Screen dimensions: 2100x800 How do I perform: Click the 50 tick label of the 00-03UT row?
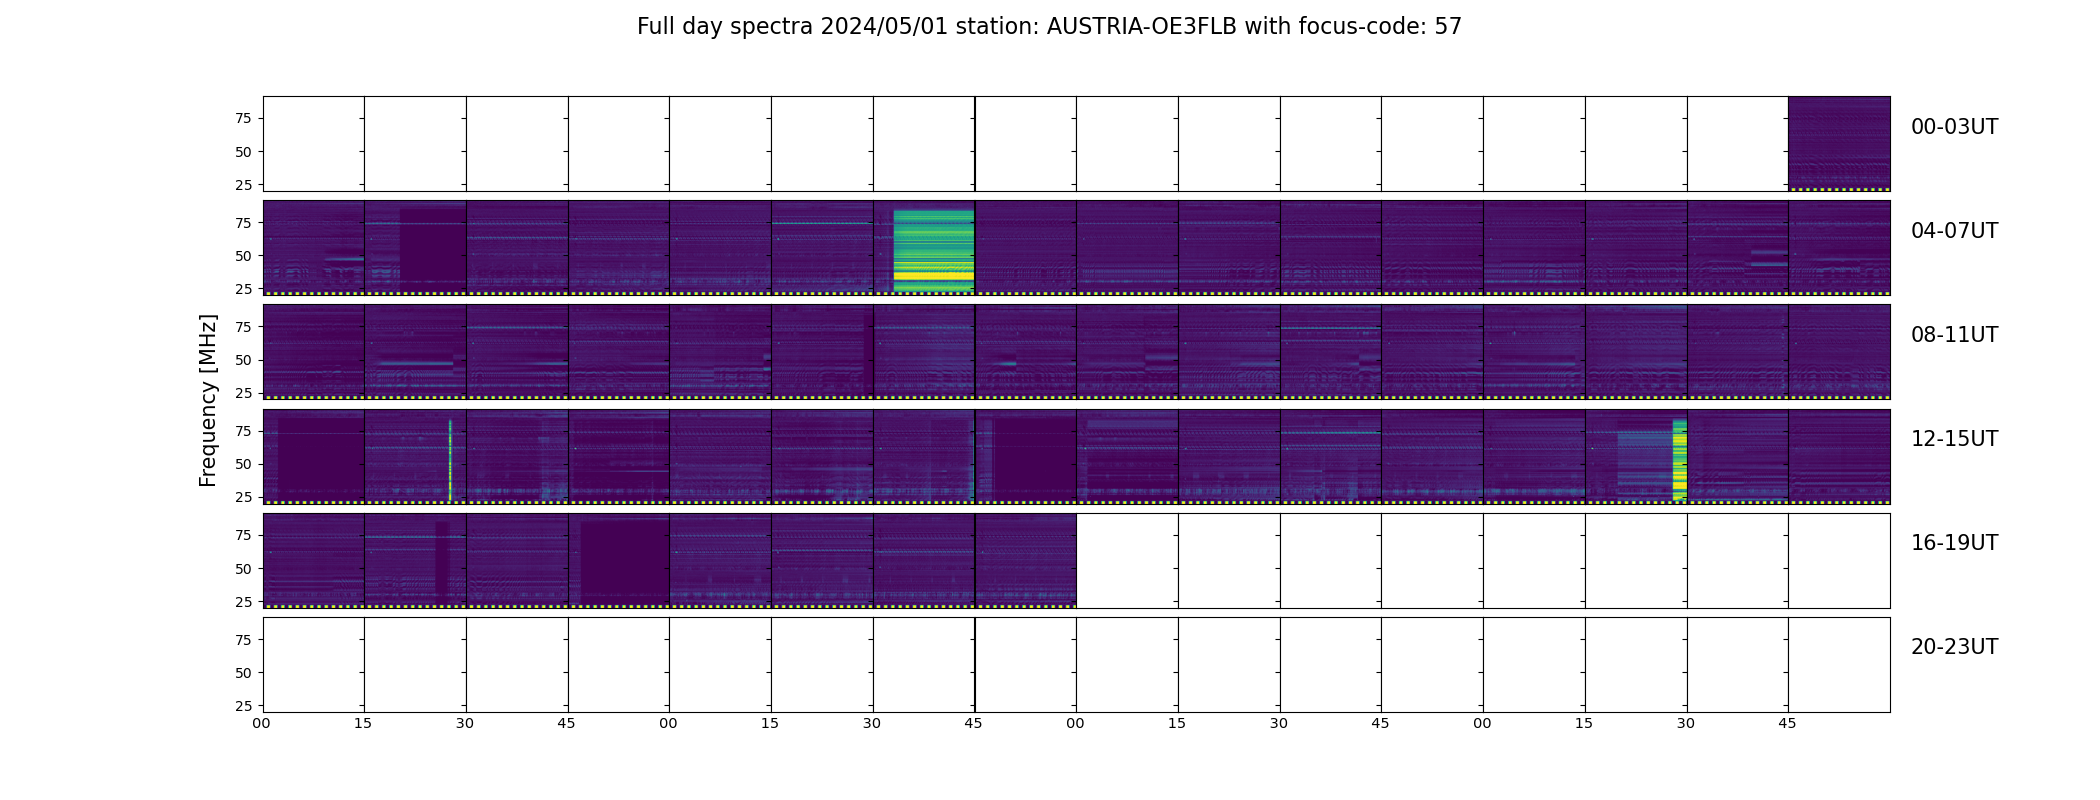pos(243,152)
